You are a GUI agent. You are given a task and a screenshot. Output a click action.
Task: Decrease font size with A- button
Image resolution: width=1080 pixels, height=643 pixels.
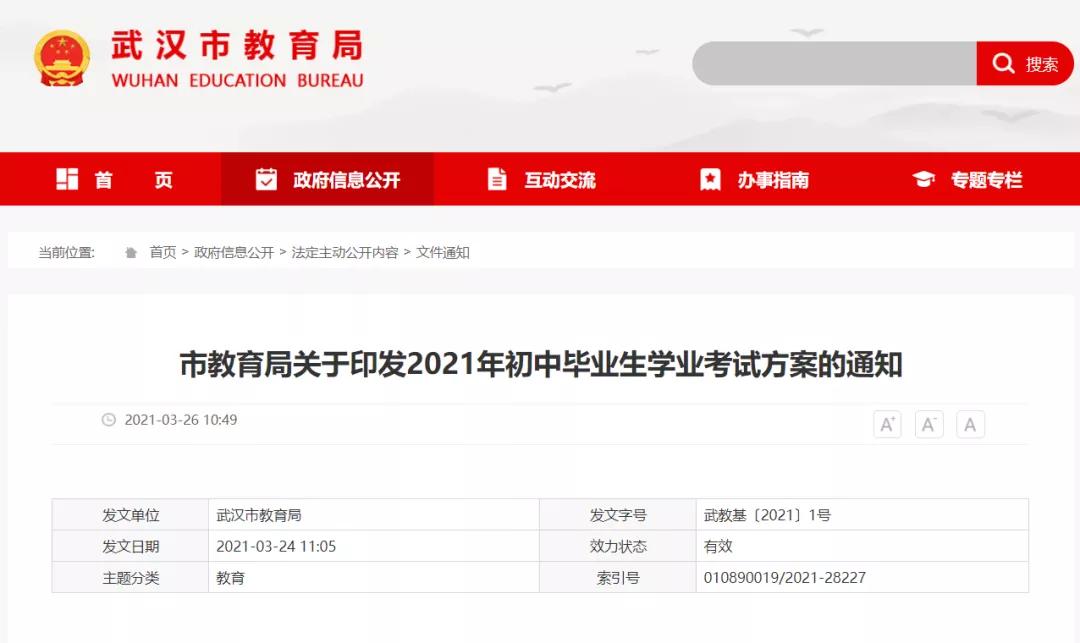tap(928, 424)
